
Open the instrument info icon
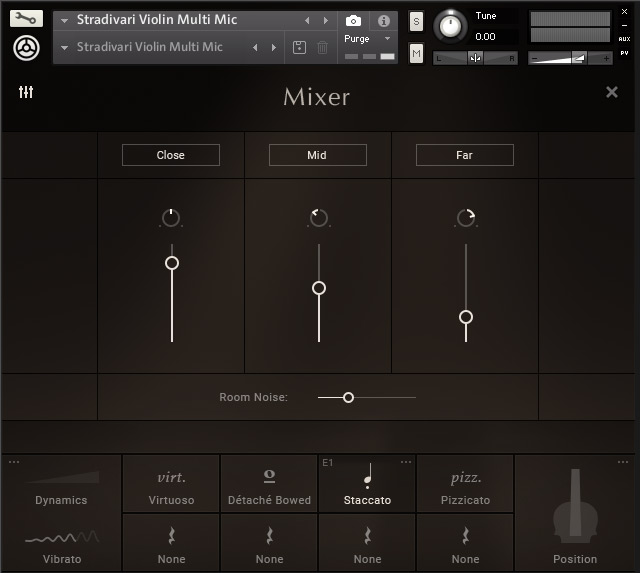coord(383,20)
